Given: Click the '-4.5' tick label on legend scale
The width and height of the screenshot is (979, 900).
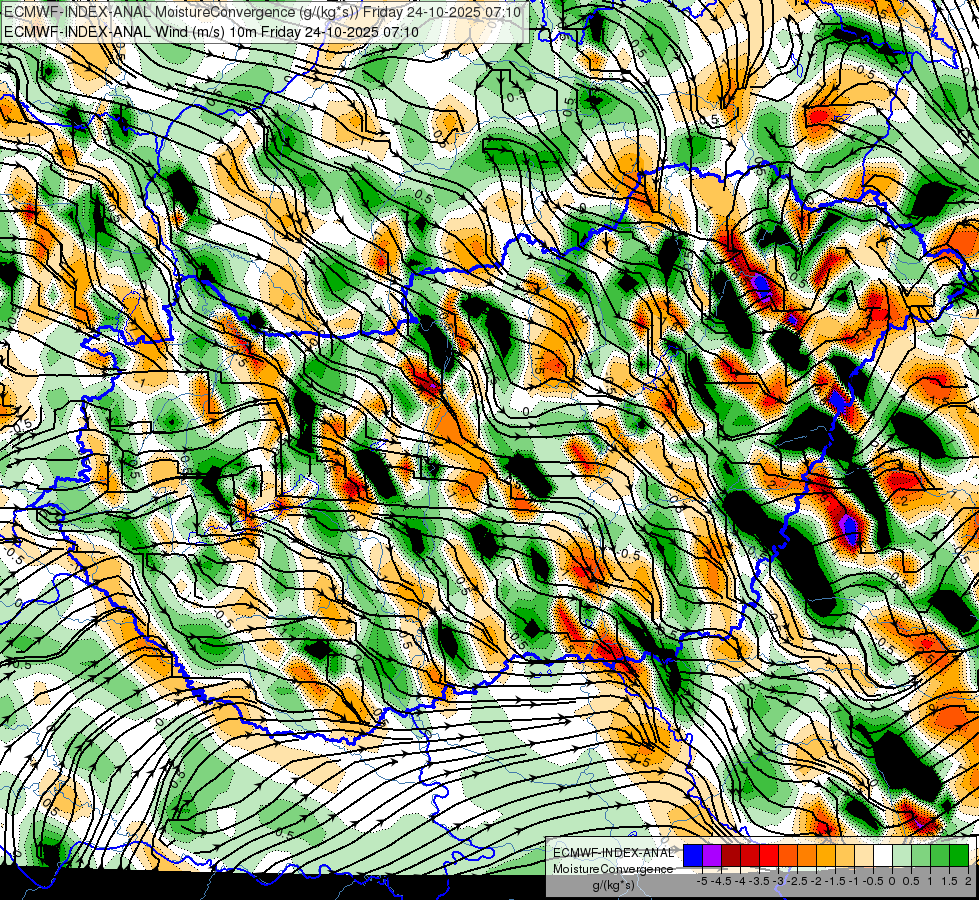Looking at the screenshot, I should (x=721, y=881).
